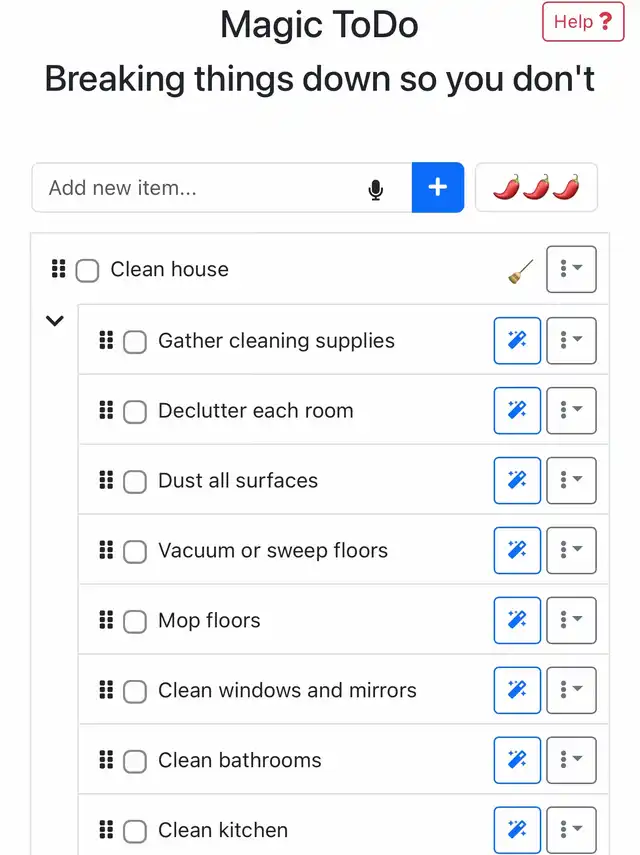Open the options menu for Clean kitchen
Viewport: 640px width, 855px height.
[571, 830]
